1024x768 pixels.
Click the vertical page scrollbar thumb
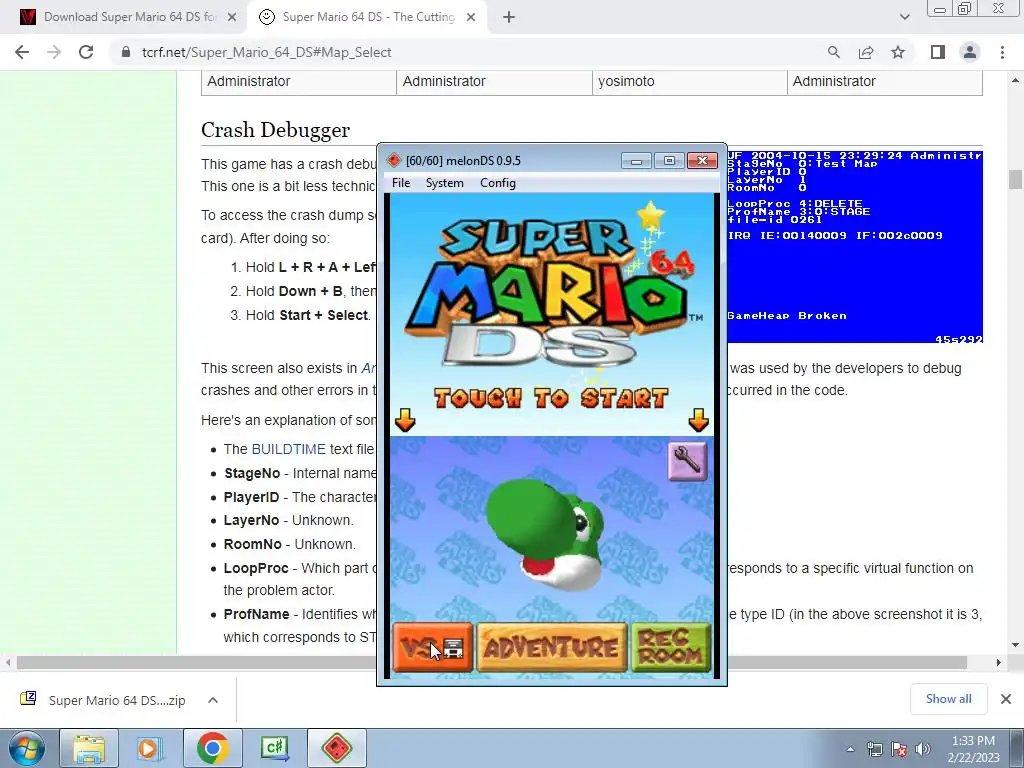point(1015,178)
